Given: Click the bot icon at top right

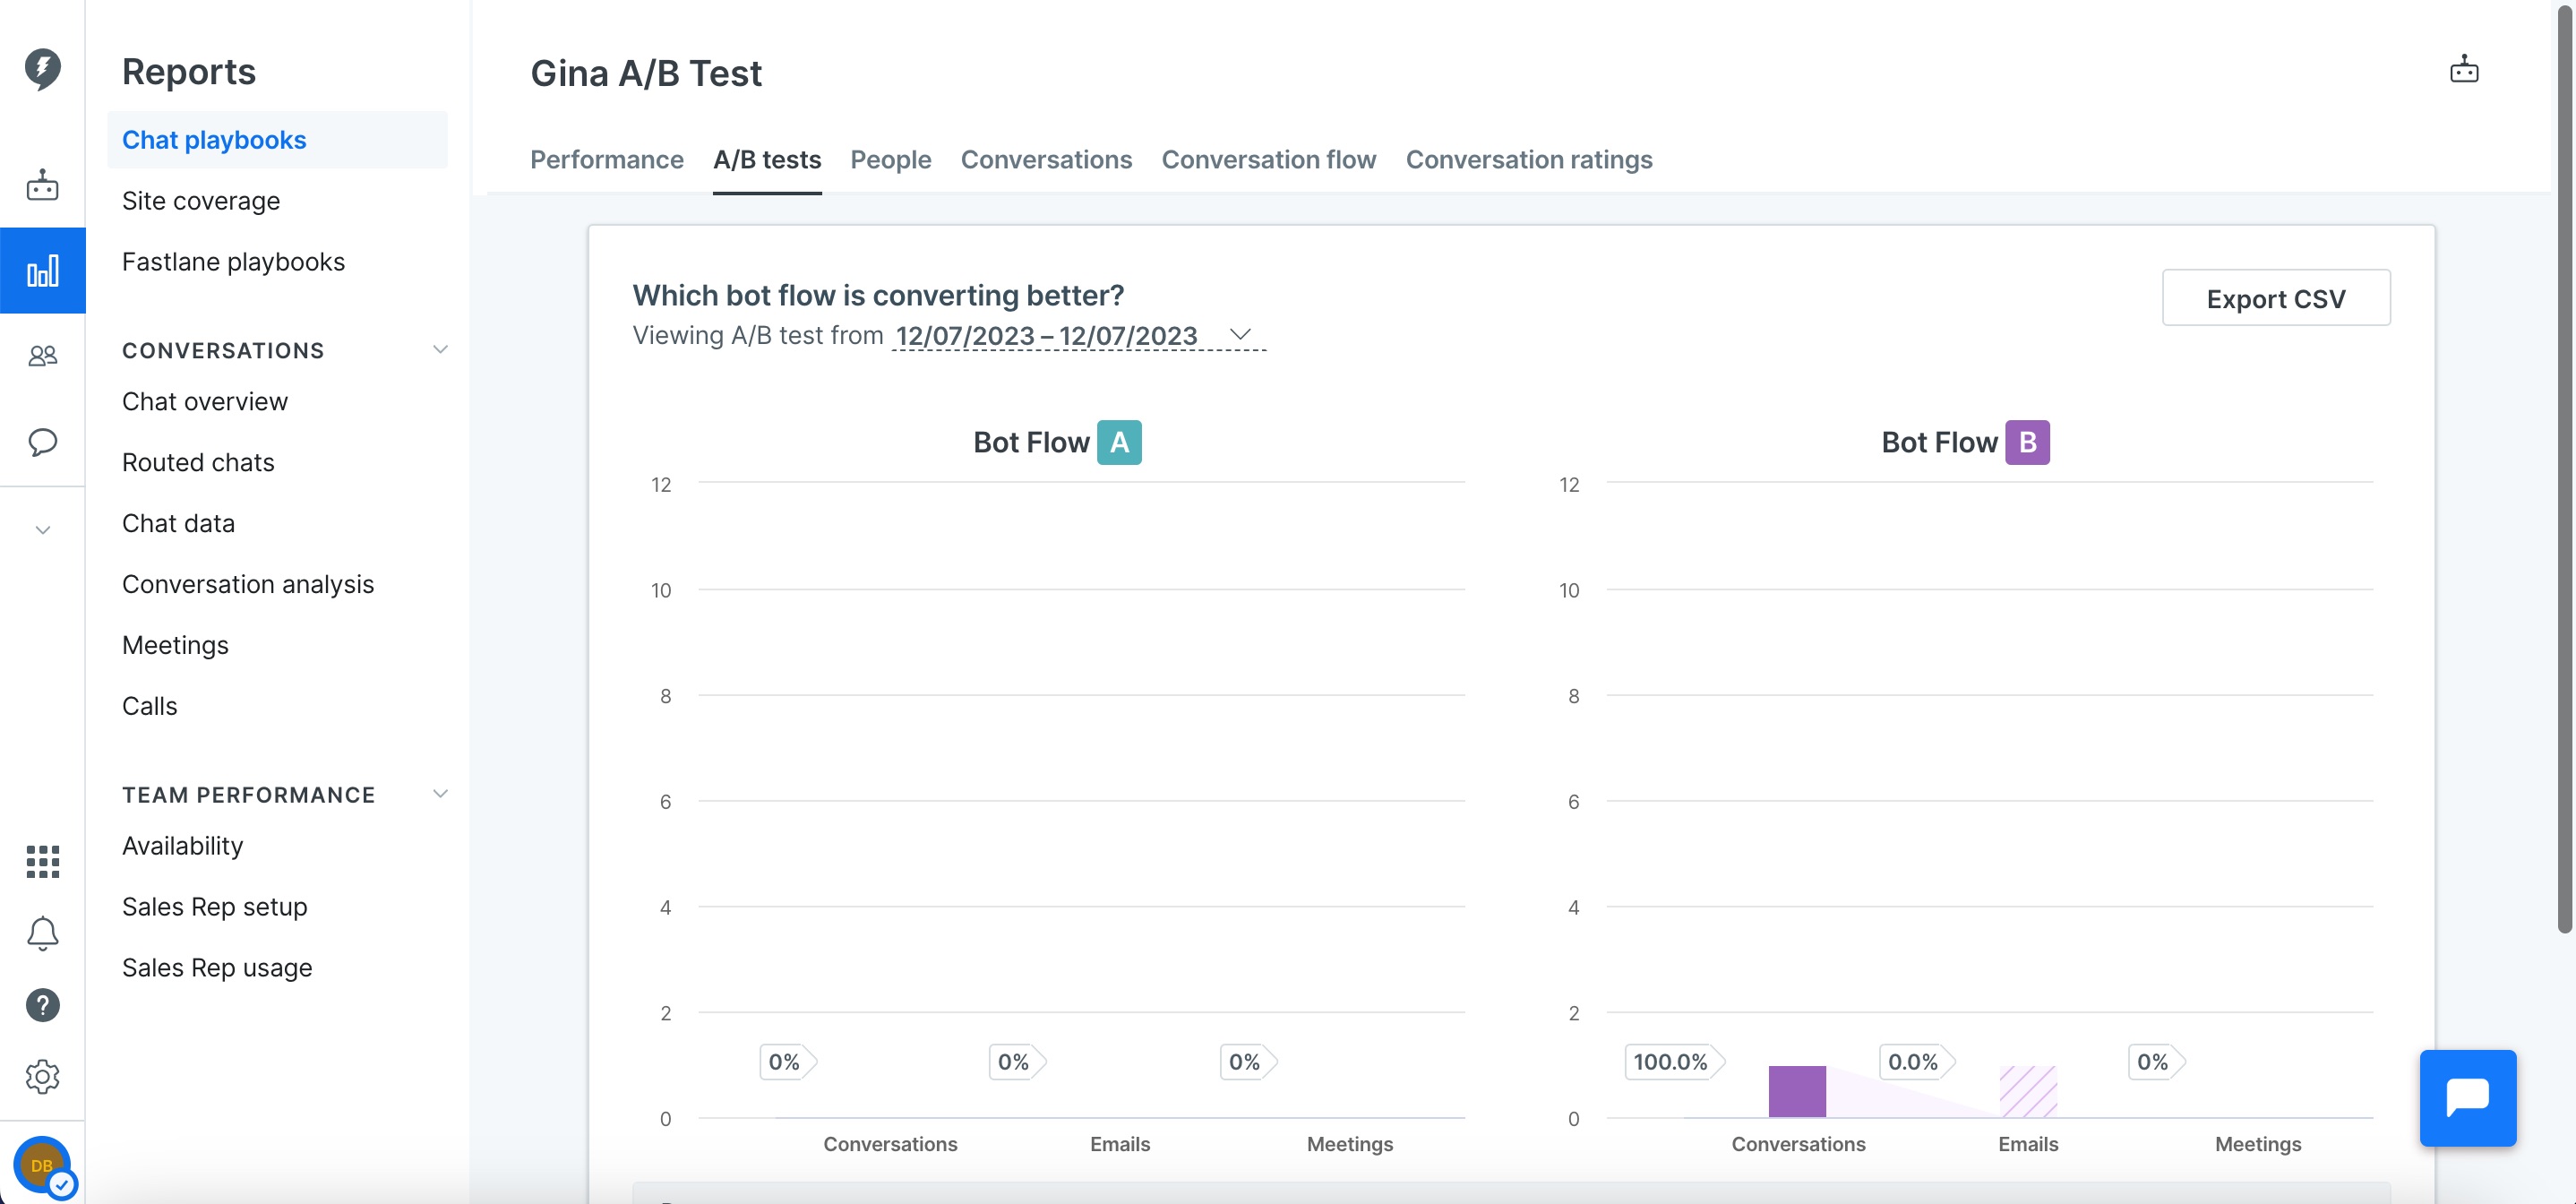Looking at the screenshot, I should 2463,70.
